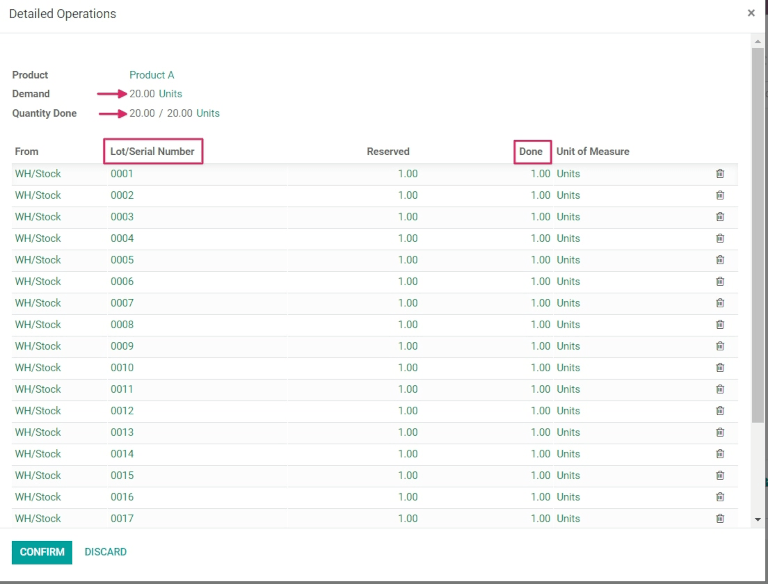Delete the 0015 lot row
Image resolution: width=768 pixels, height=584 pixels.
click(719, 476)
